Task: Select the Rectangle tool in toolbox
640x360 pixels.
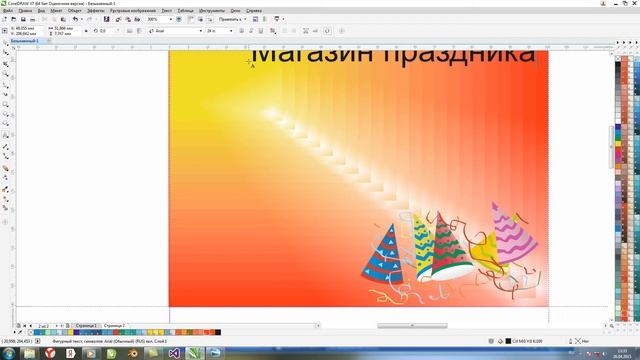Action: coord(5,104)
